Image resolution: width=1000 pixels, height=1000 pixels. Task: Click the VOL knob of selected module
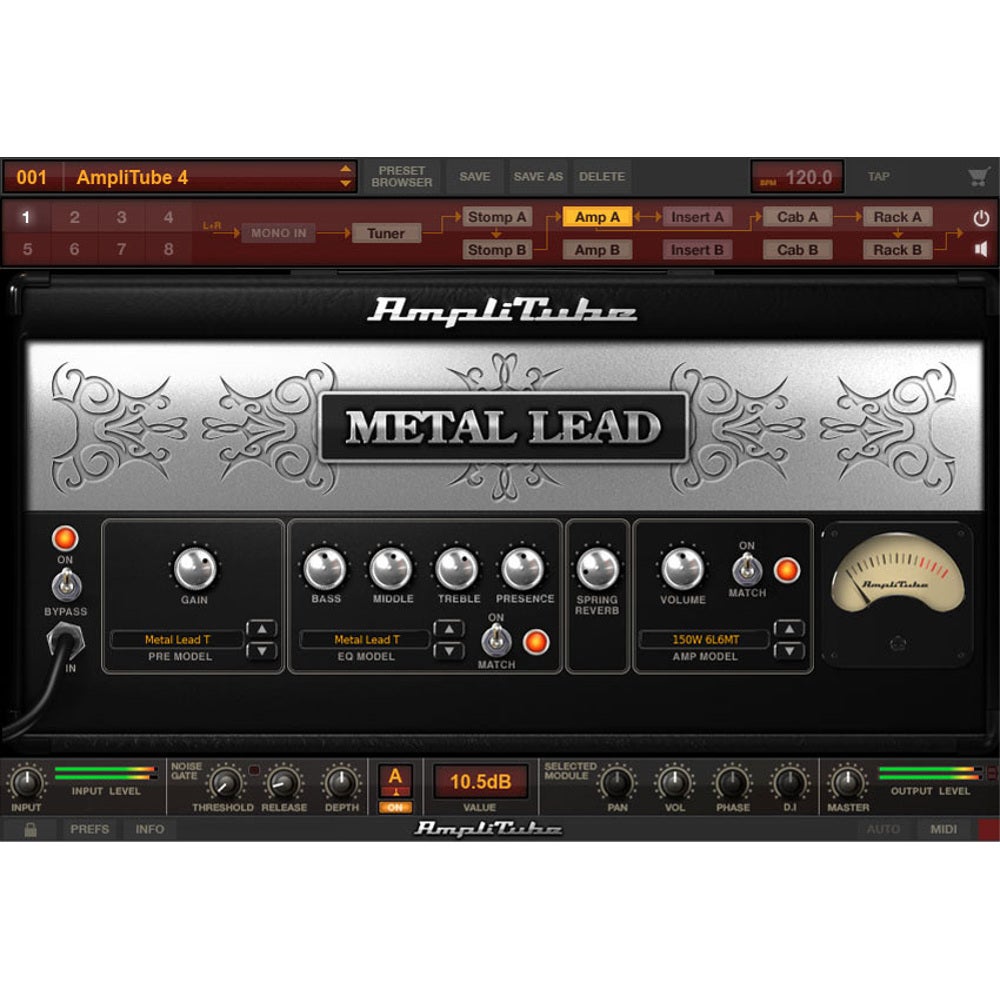[674, 783]
